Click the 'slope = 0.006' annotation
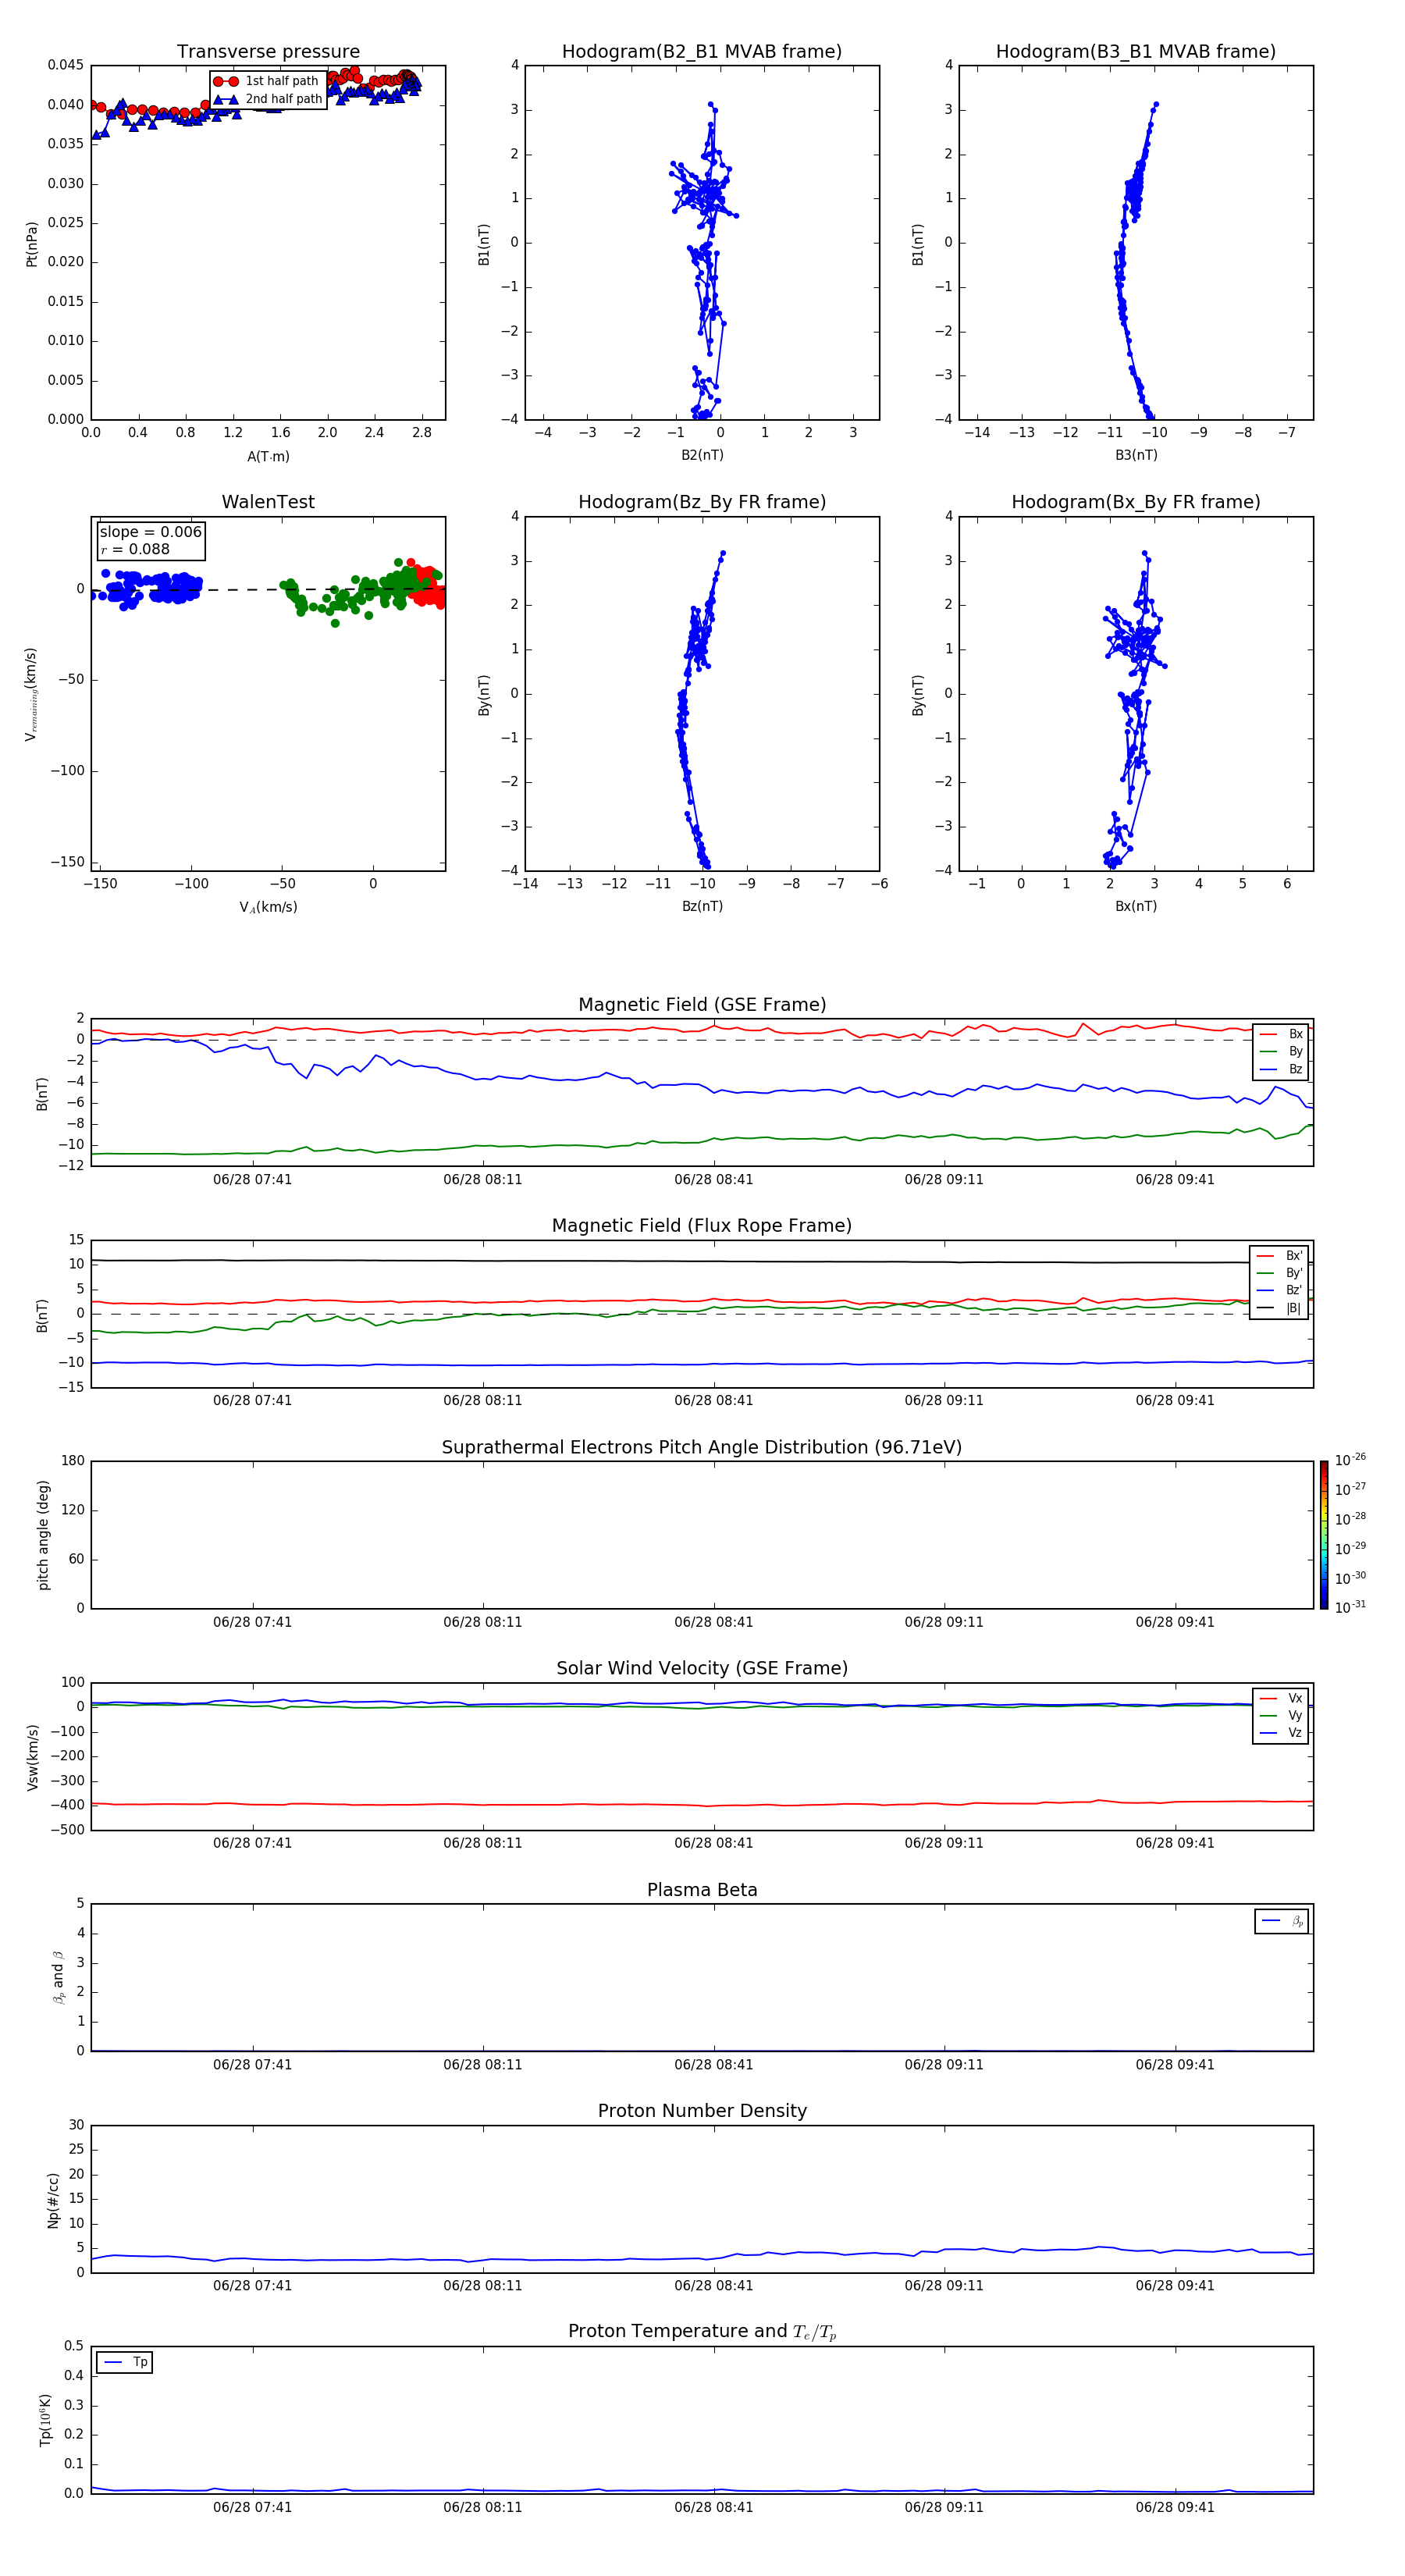This screenshot has height=2576, width=1405. click(x=151, y=532)
